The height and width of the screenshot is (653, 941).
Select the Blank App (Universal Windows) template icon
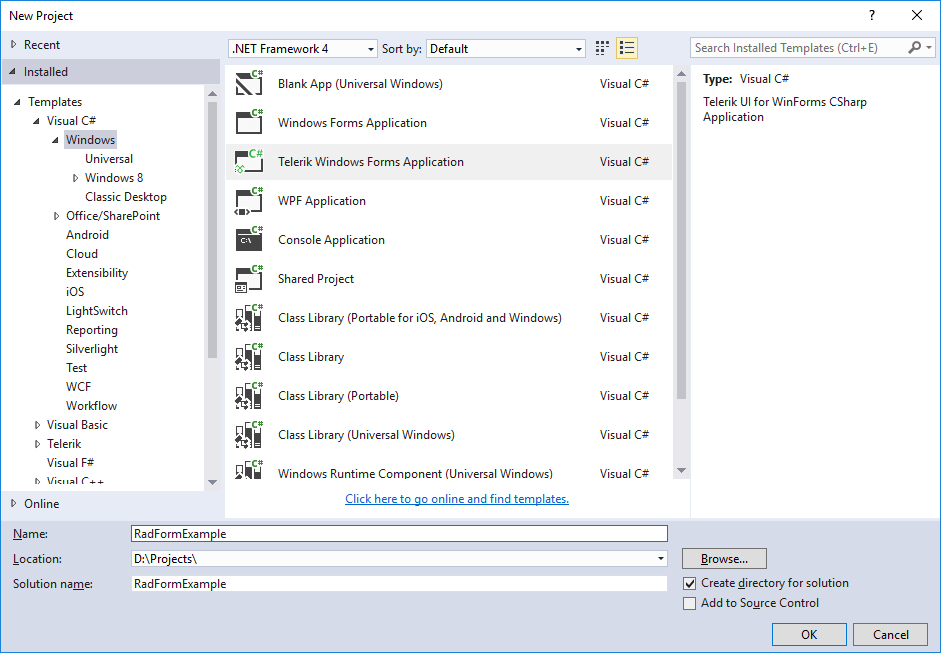coord(250,83)
